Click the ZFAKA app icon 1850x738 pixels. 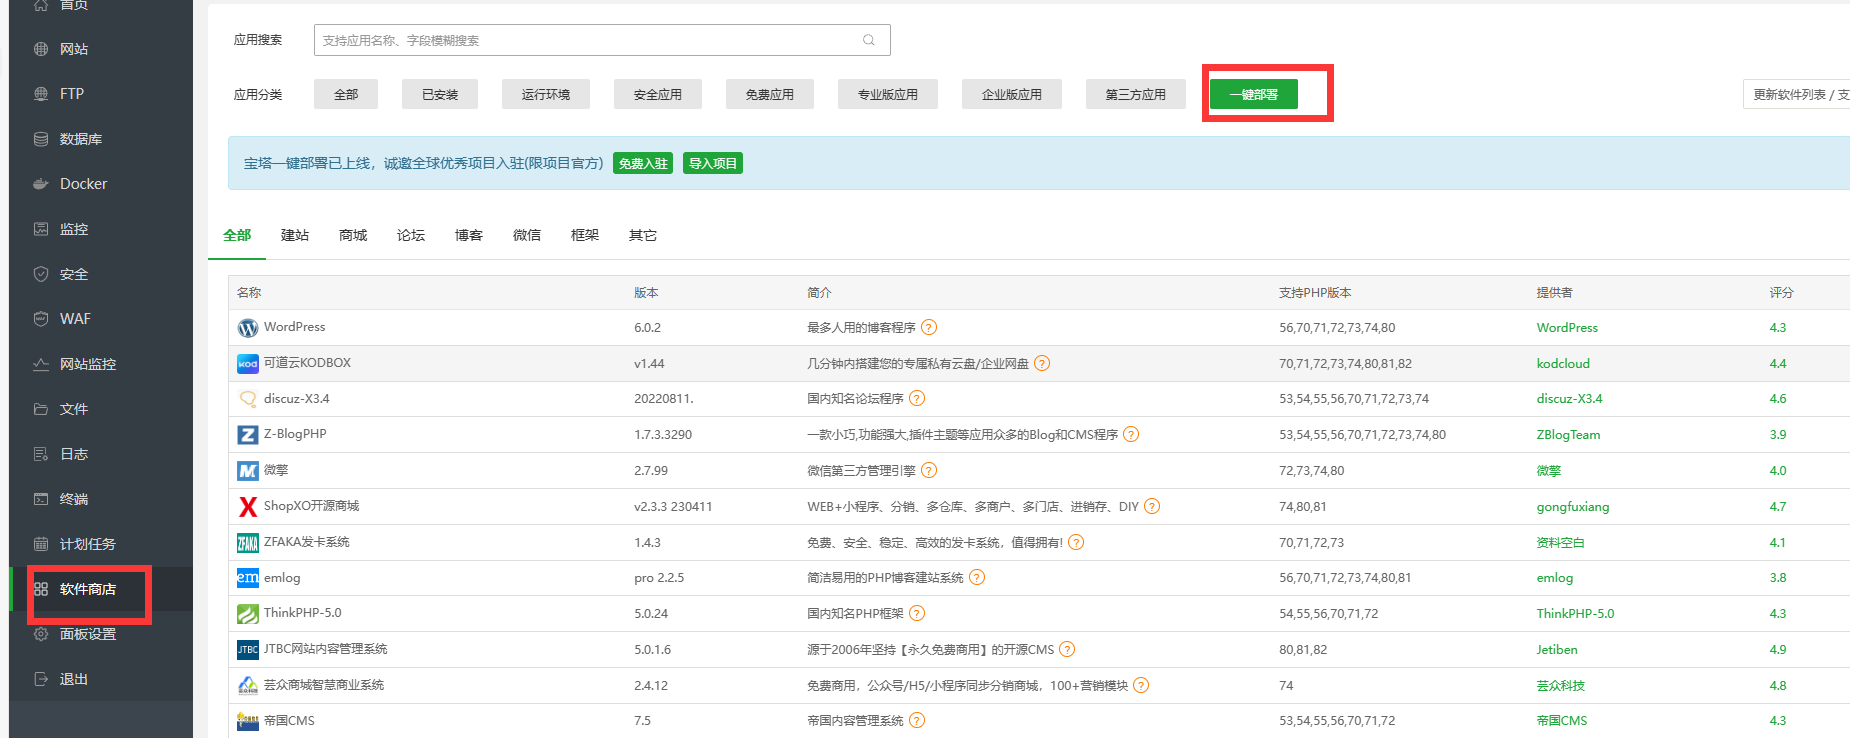click(248, 543)
